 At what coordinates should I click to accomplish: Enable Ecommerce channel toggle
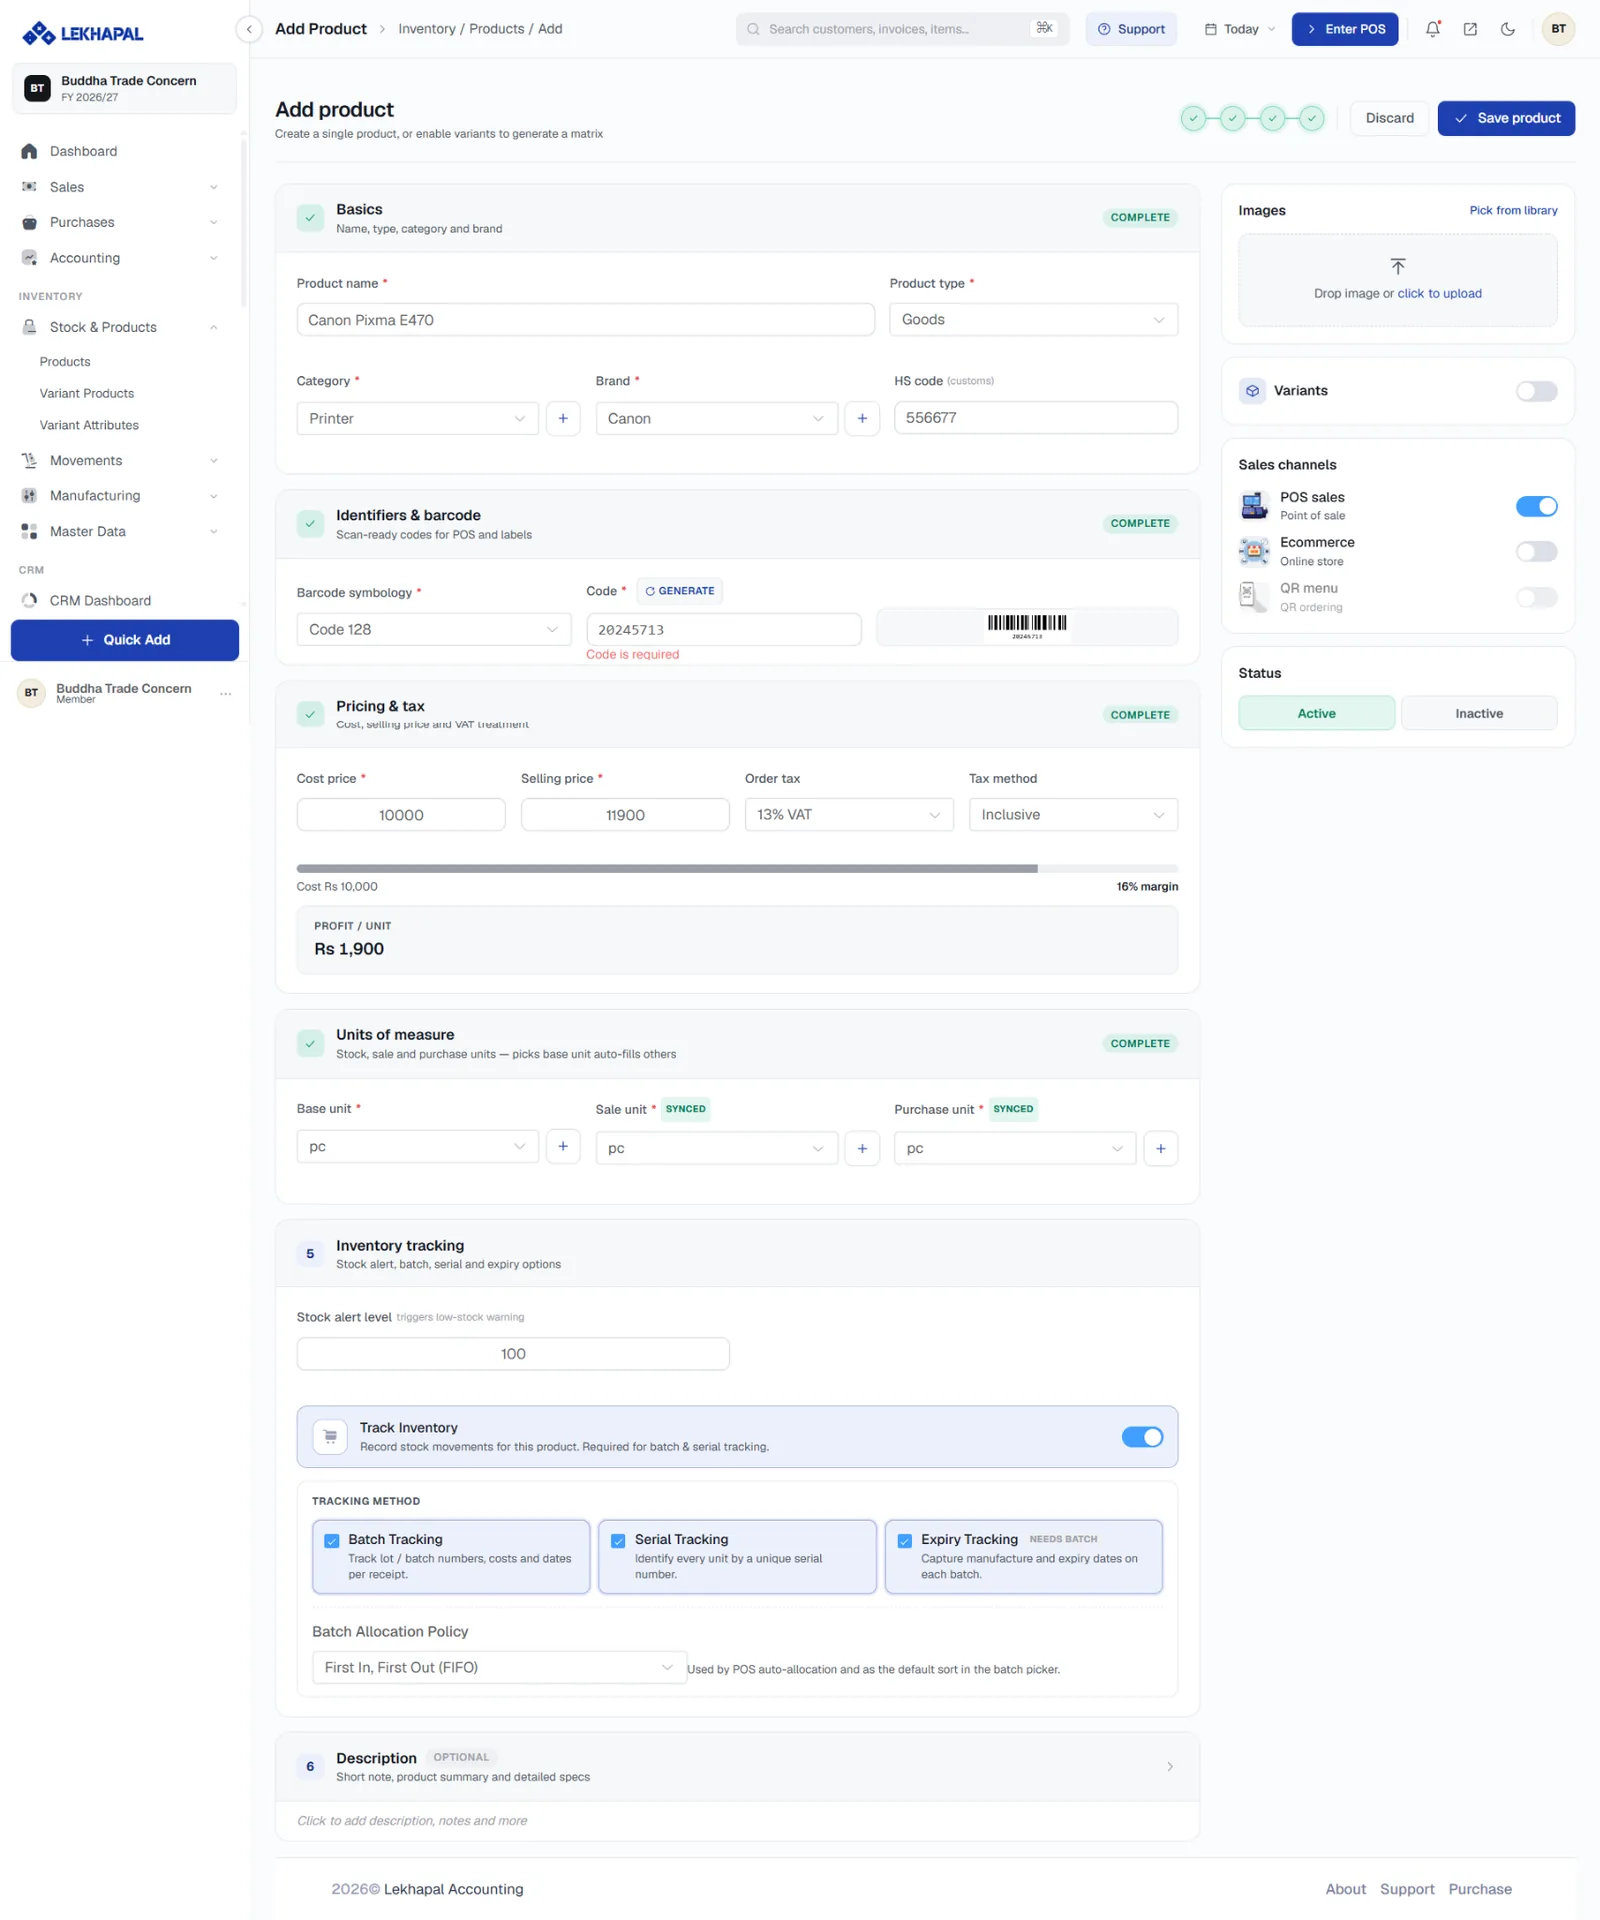click(x=1536, y=551)
